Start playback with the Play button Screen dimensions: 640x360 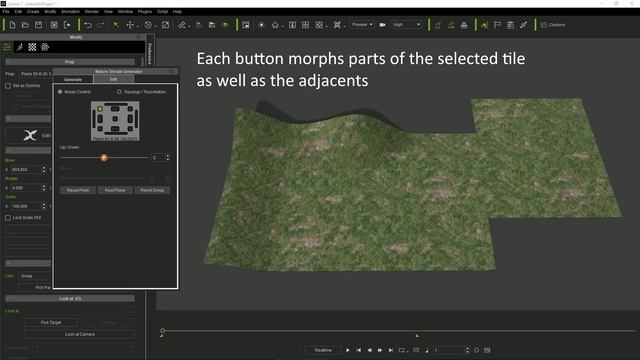click(x=348, y=350)
